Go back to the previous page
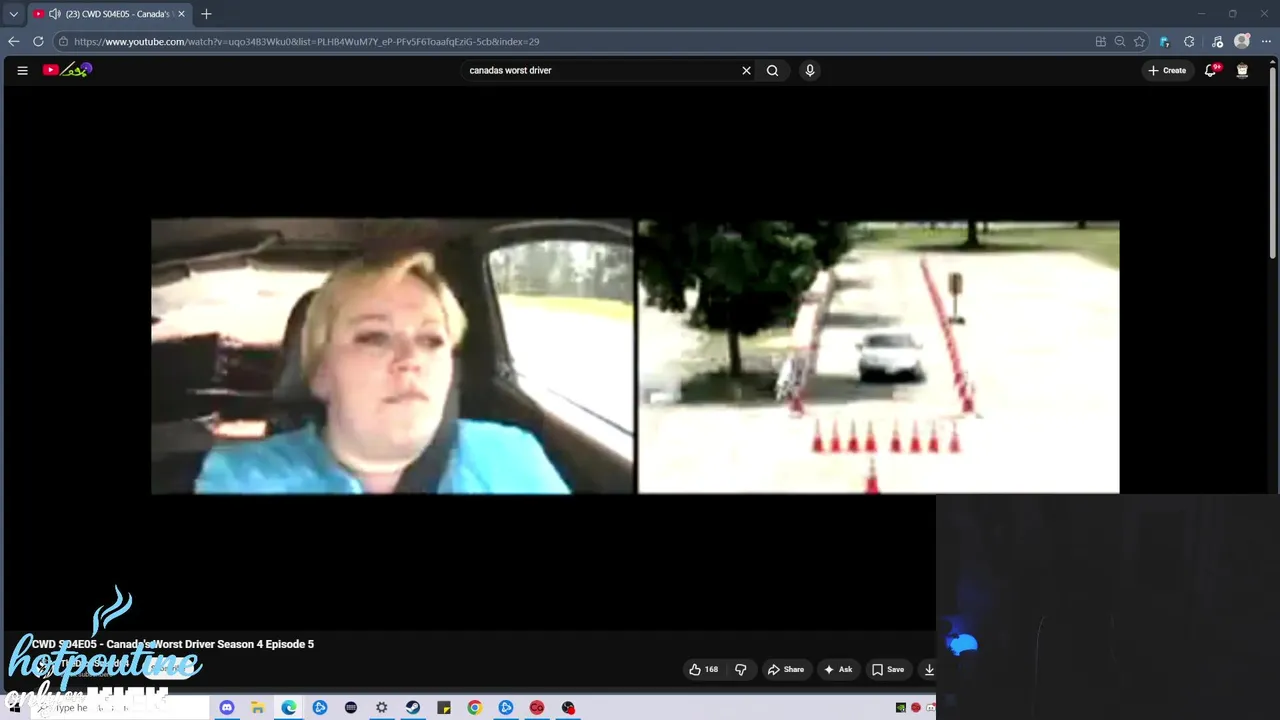This screenshot has height=720, width=1280. point(13,41)
